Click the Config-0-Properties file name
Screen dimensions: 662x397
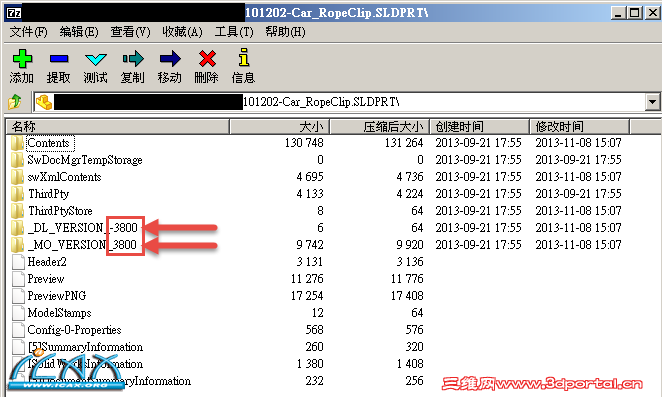tap(74, 330)
